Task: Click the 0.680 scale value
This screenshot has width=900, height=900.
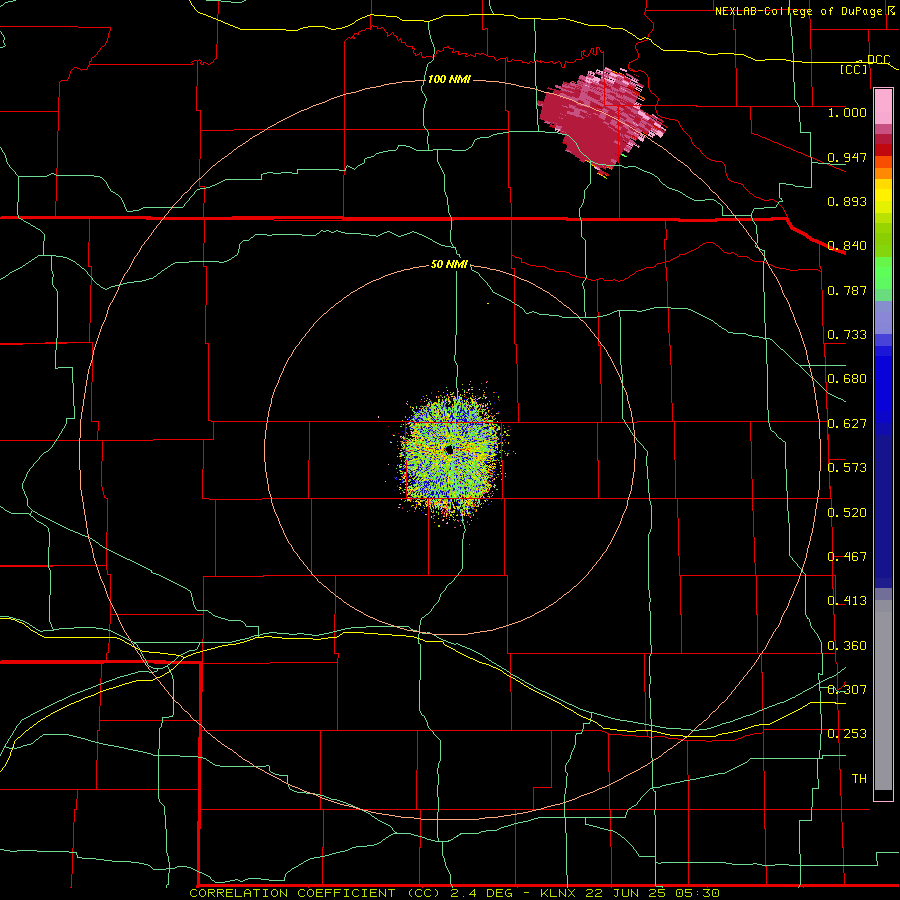Action: (x=847, y=379)
